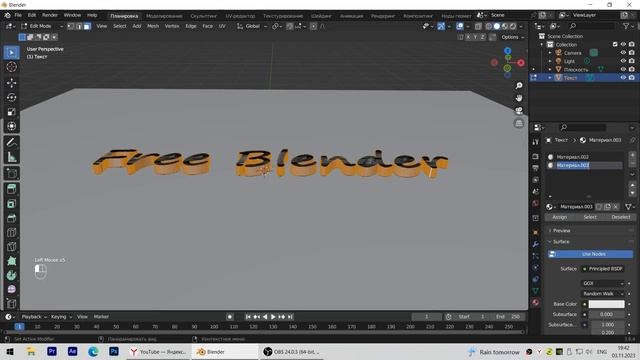Pick the Inset Faces tool

pyautogui.click(x=11, y=204)
